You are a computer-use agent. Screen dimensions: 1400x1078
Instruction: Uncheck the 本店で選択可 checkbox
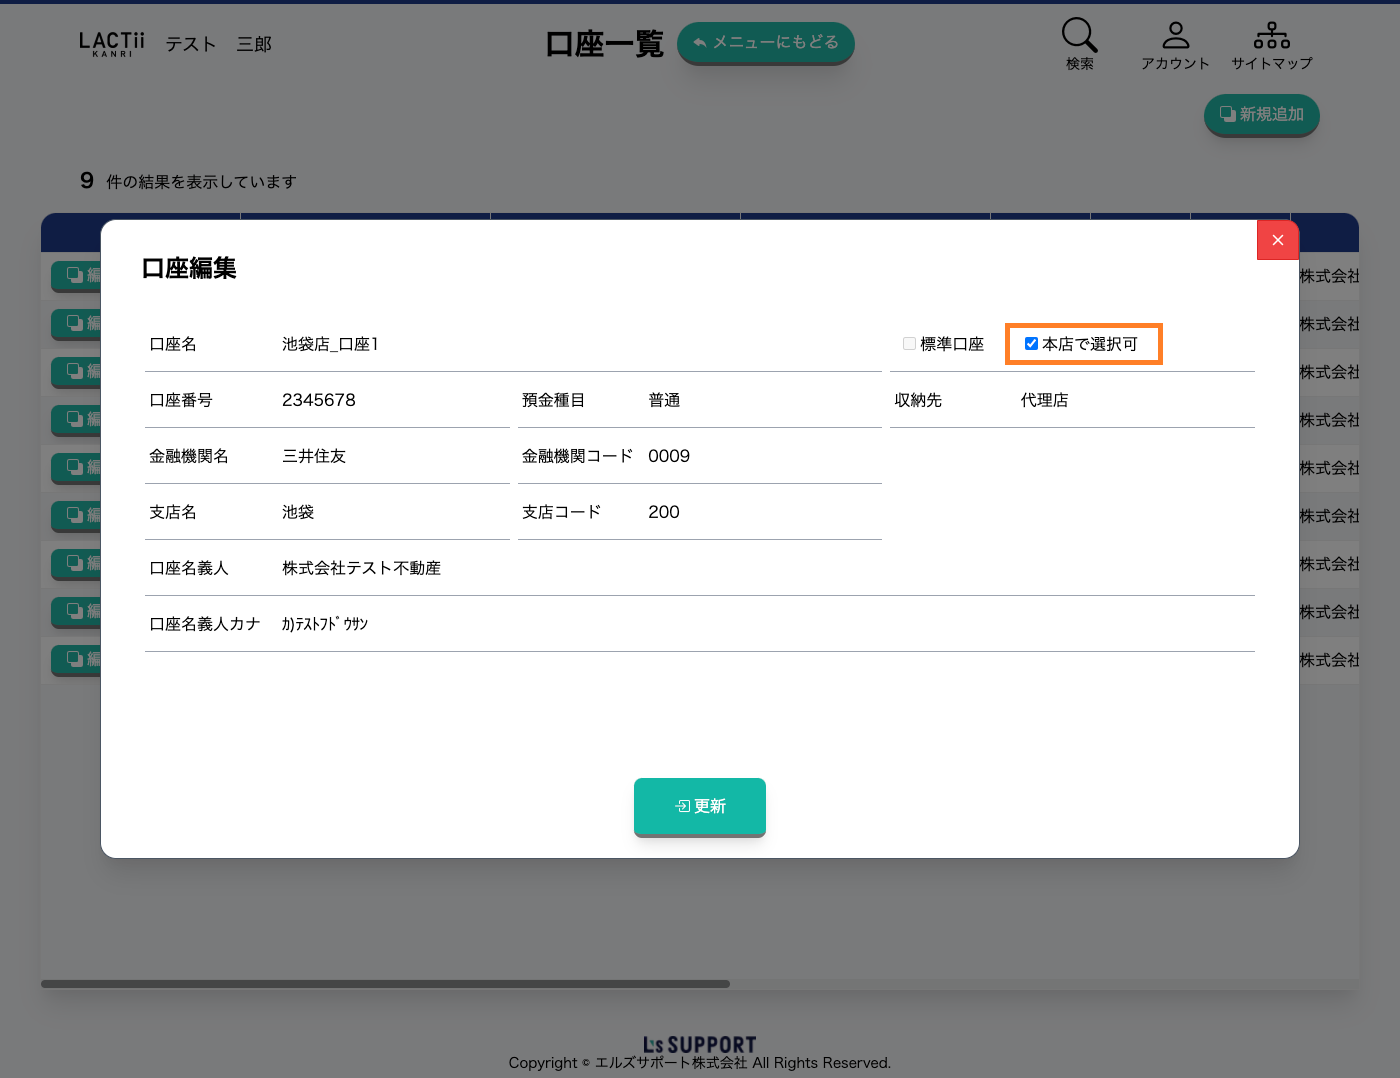(1031, 344)
